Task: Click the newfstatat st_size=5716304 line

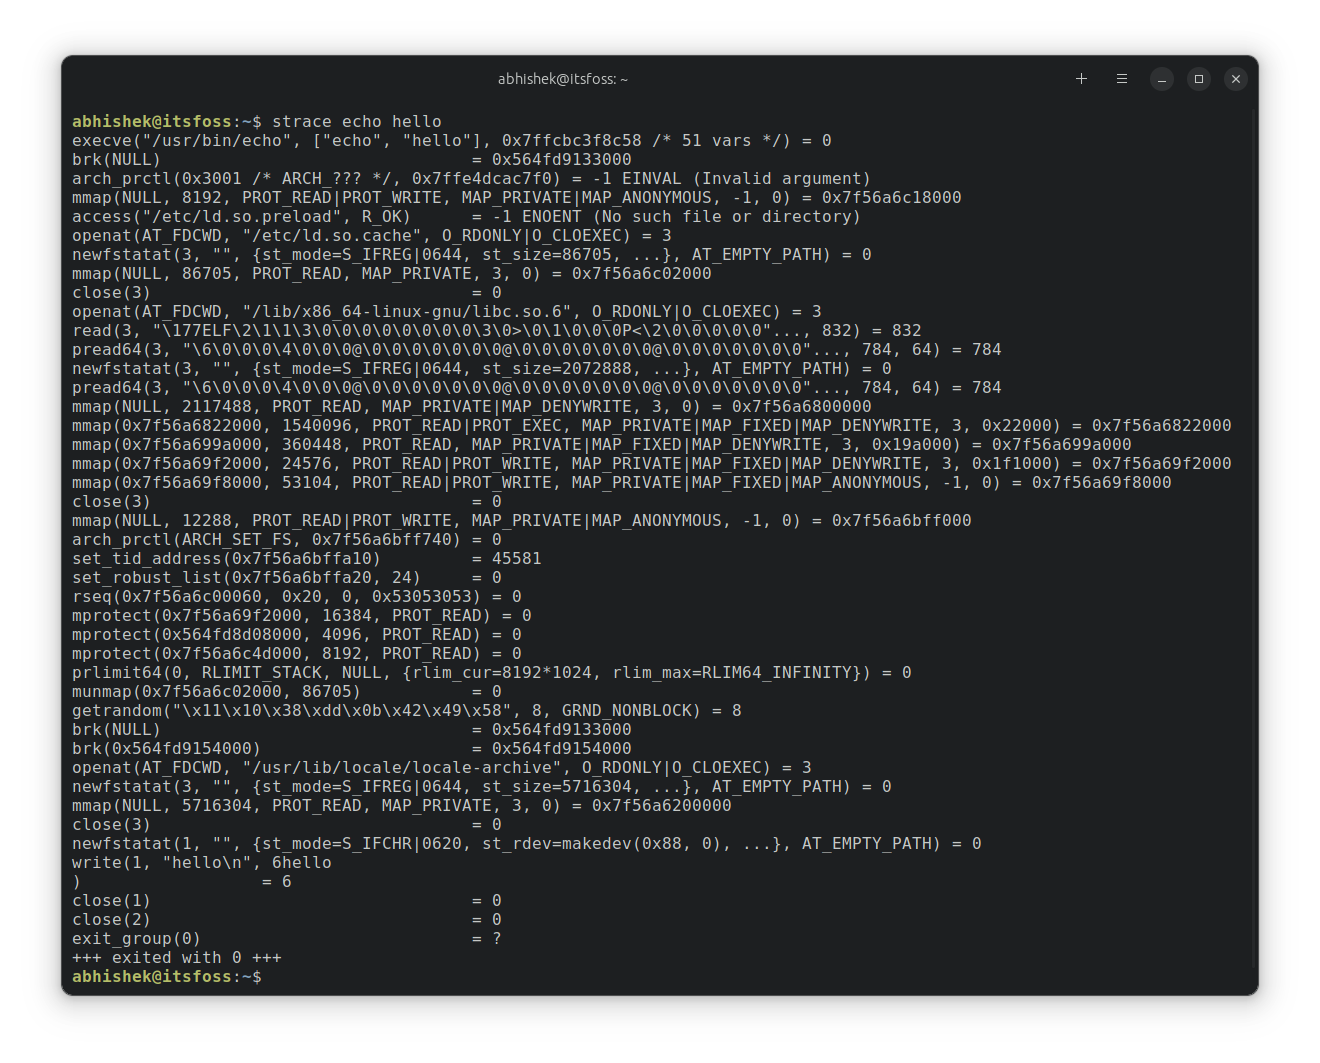Action: coord(482,787)
